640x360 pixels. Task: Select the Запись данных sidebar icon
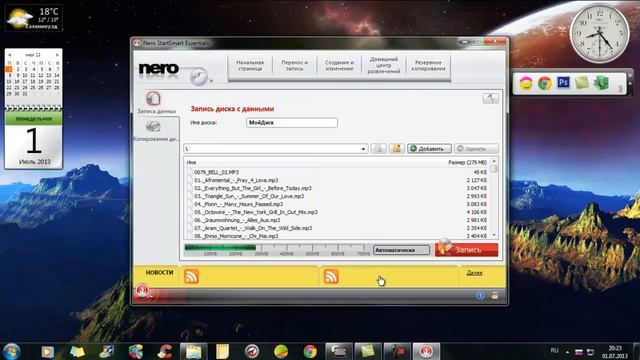coord(153,98)
